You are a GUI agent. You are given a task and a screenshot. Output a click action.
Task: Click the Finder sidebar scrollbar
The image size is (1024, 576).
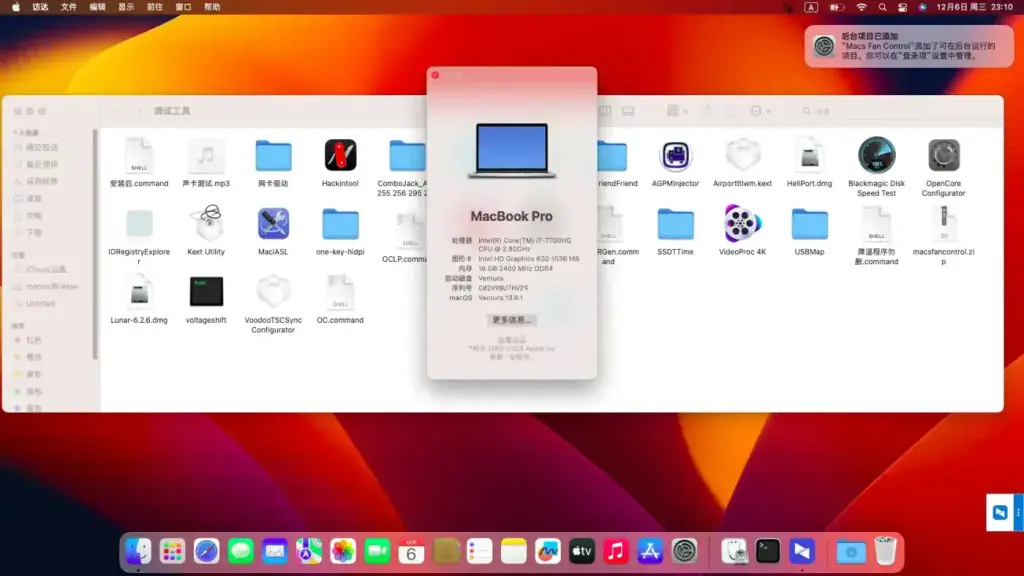tap(95, 244)
